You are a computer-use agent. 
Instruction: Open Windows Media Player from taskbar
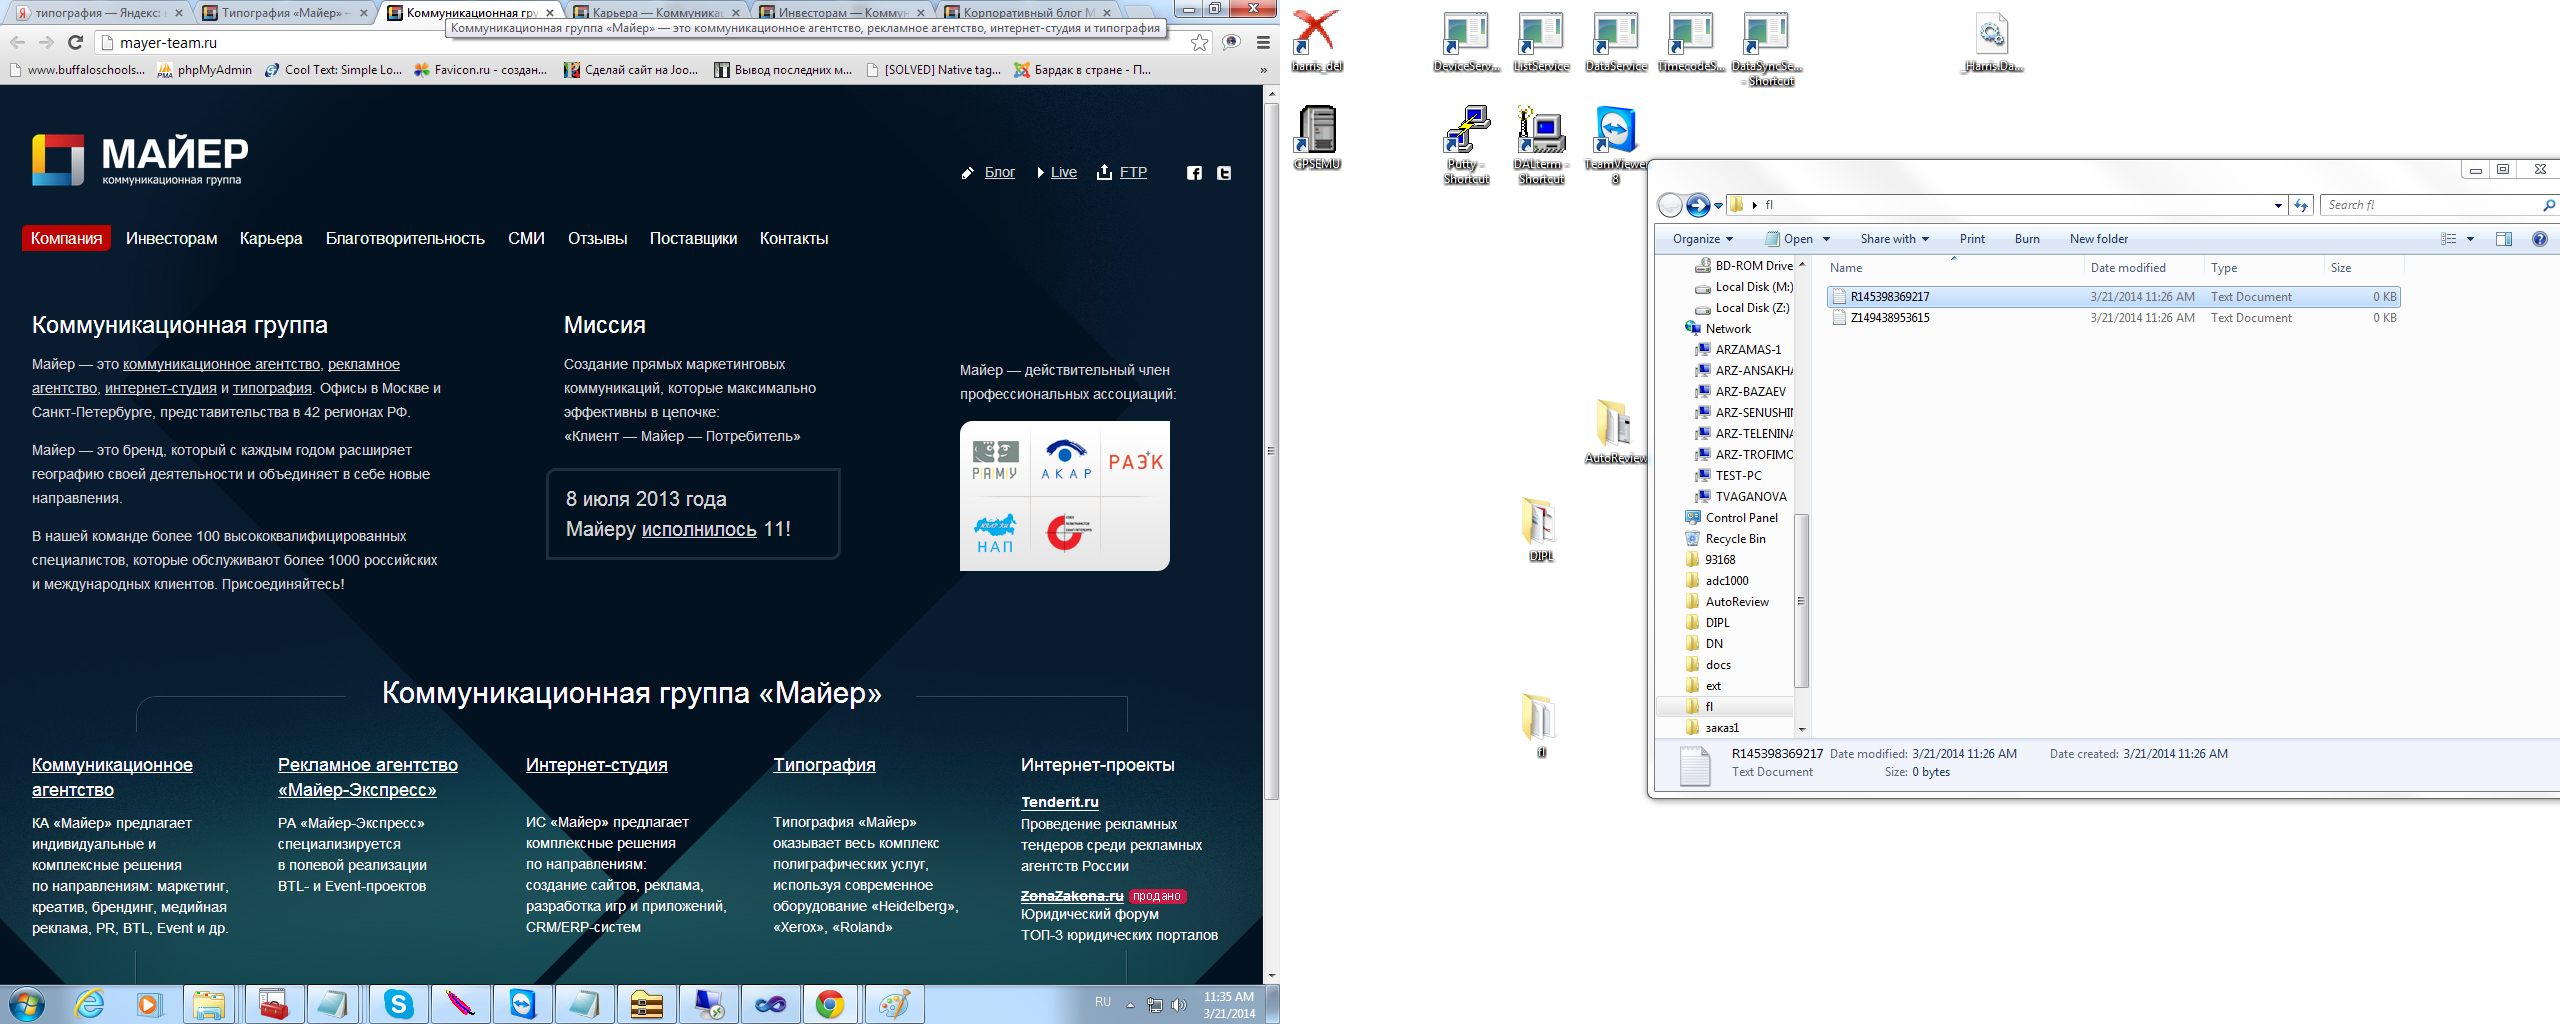(x=149, y=1004)
